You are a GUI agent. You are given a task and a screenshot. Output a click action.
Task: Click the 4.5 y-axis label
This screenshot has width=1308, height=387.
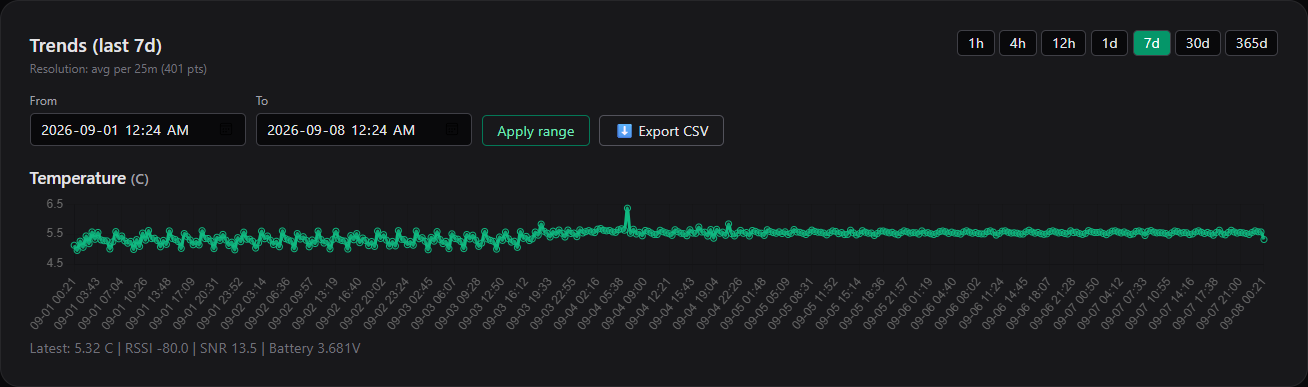pos(54,263)
